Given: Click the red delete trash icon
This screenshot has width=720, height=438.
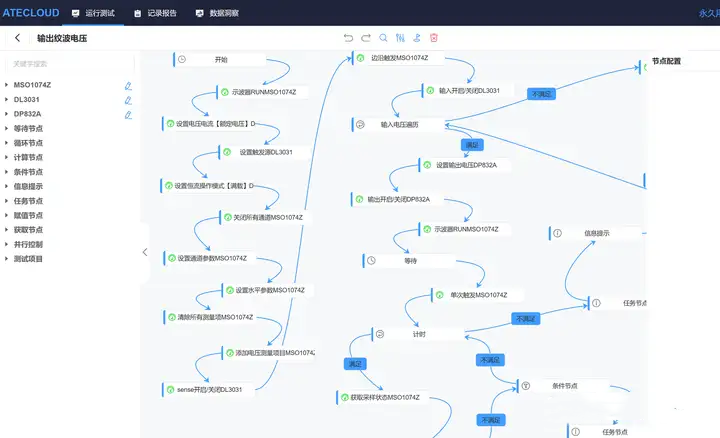Looking at the screenshot, I should tap(434, 38).
